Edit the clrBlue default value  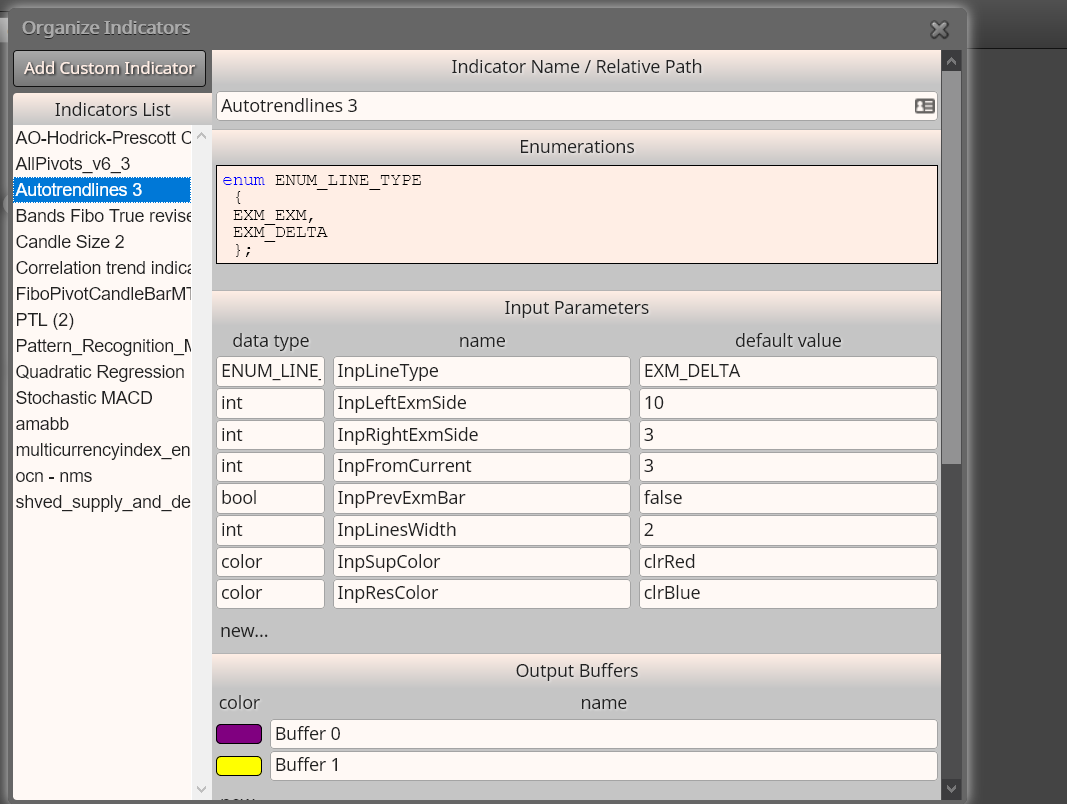[788, 593]
